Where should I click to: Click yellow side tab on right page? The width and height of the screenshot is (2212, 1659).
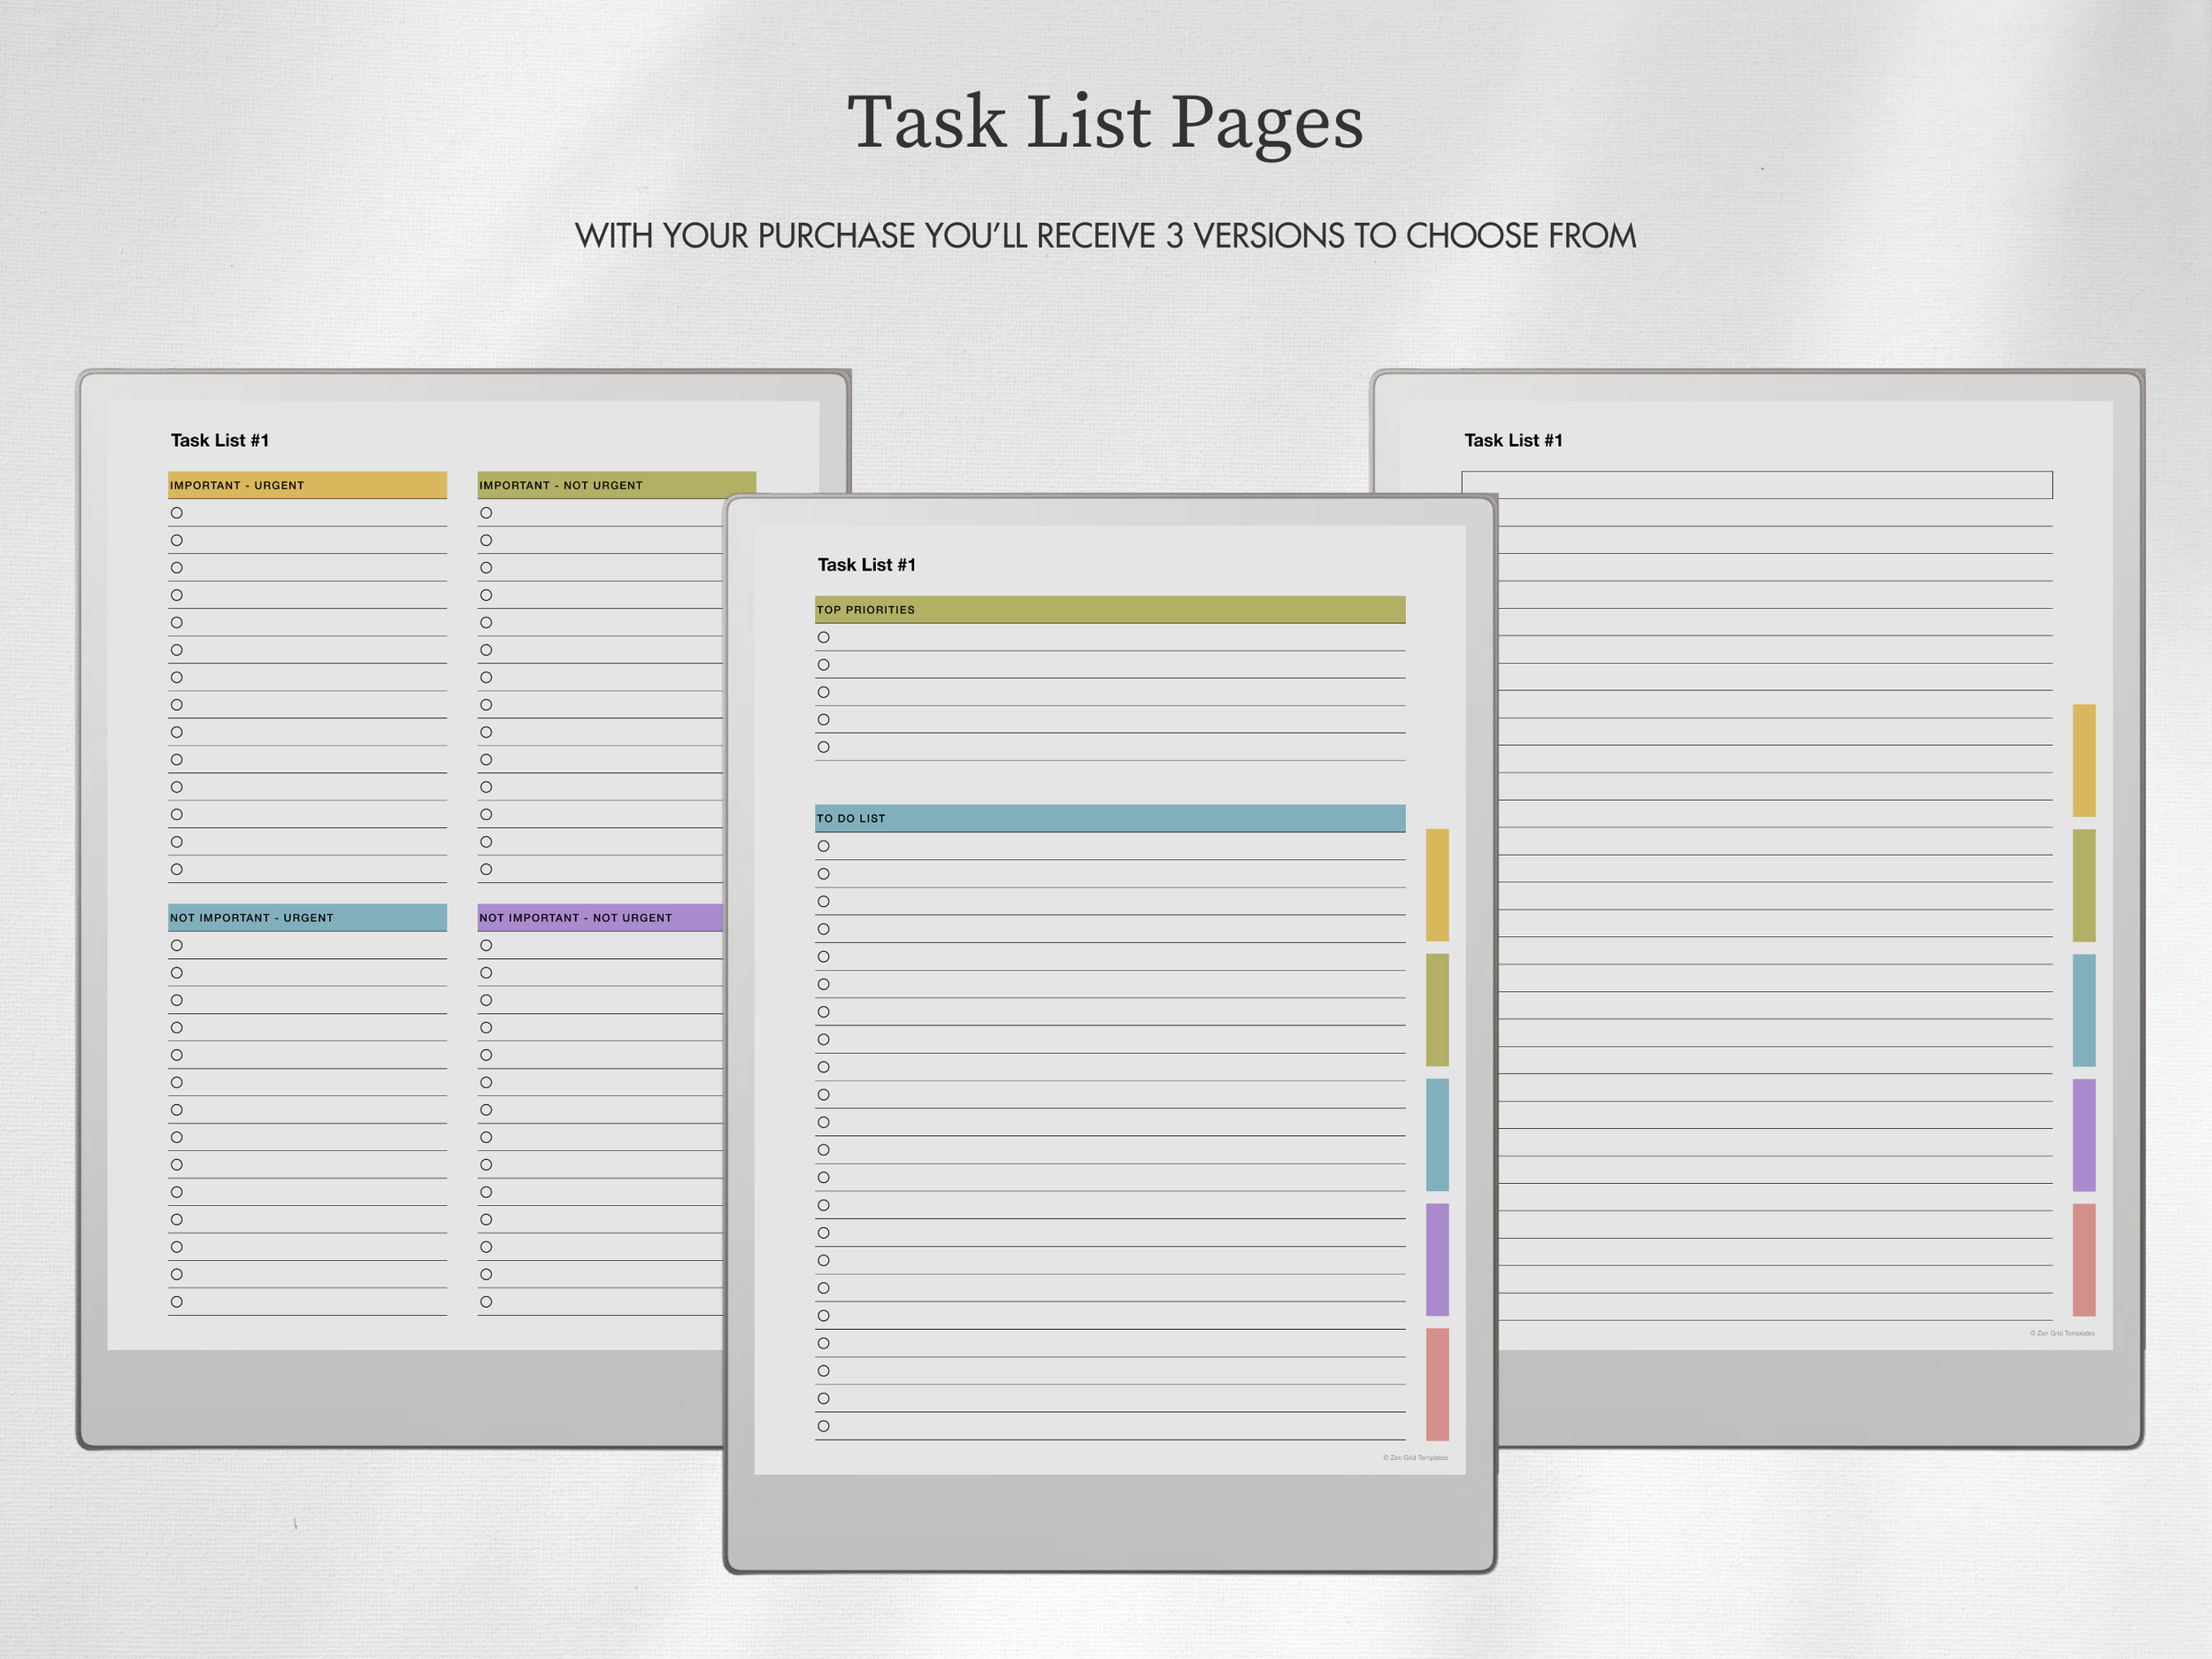click(2084, 761)
